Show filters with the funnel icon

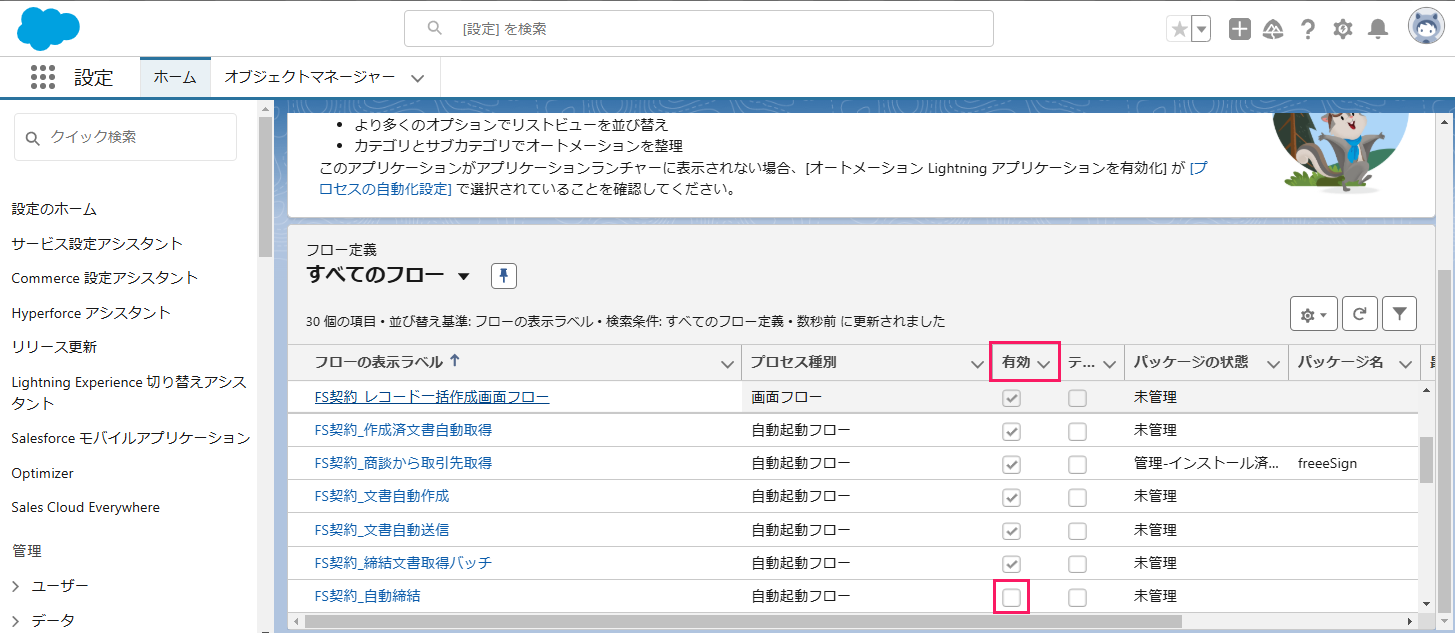(1399, 314)
